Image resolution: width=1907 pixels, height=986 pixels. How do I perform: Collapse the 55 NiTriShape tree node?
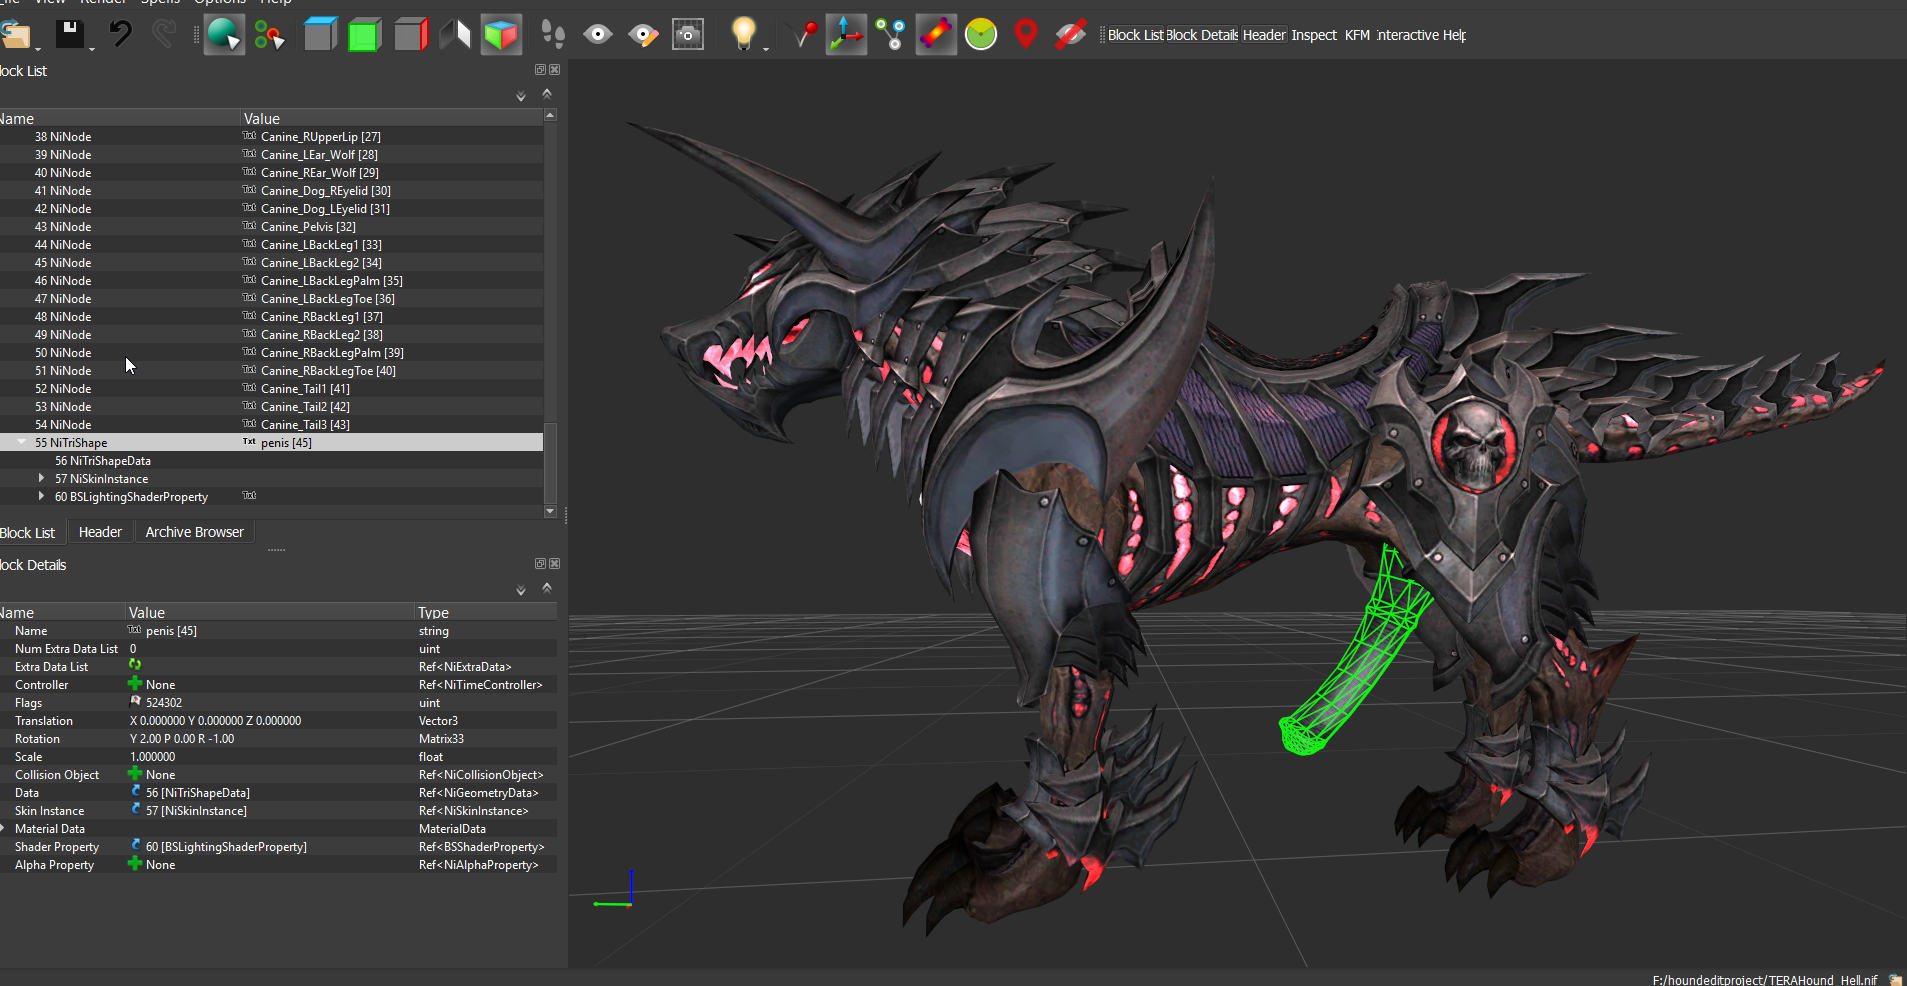[22, 442]
